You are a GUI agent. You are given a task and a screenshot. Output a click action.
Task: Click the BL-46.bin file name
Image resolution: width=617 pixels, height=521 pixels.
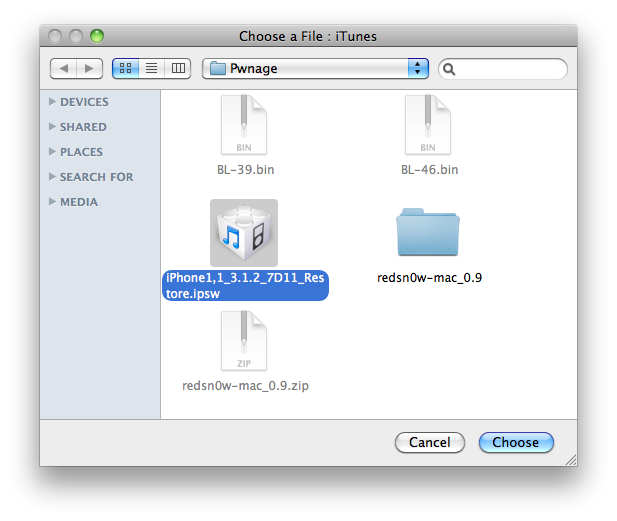[429, 170]
